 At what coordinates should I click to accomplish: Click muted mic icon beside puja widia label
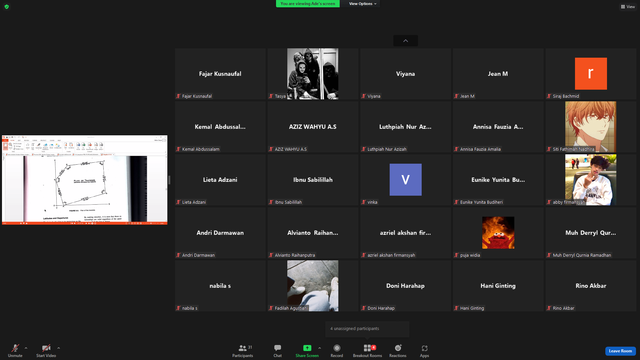[456, 256]
